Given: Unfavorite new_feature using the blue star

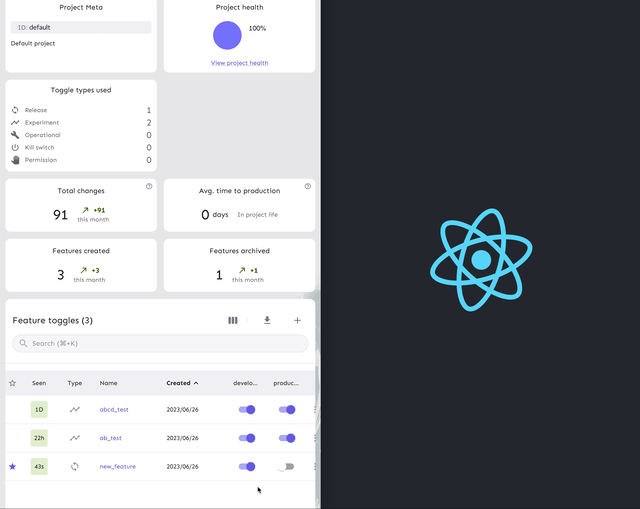Looking at the screenshot, I should tap(13, 466).
